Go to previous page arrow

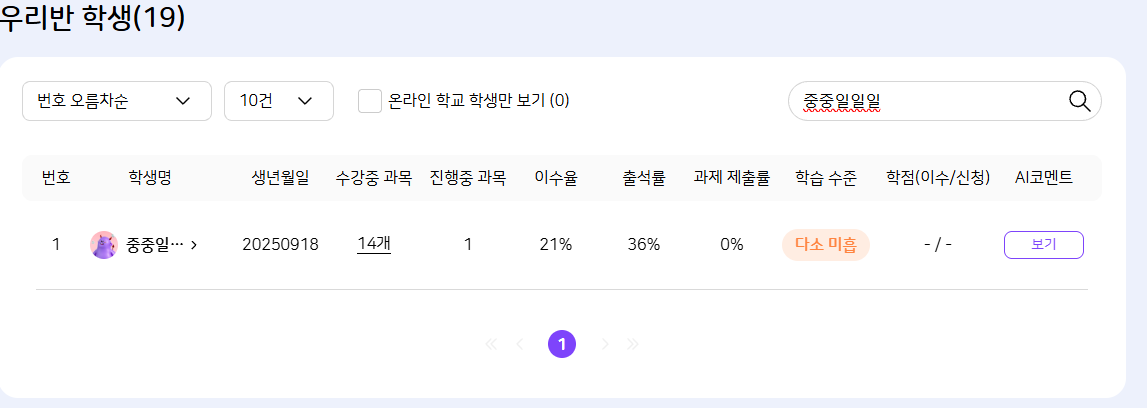(519, 344)
